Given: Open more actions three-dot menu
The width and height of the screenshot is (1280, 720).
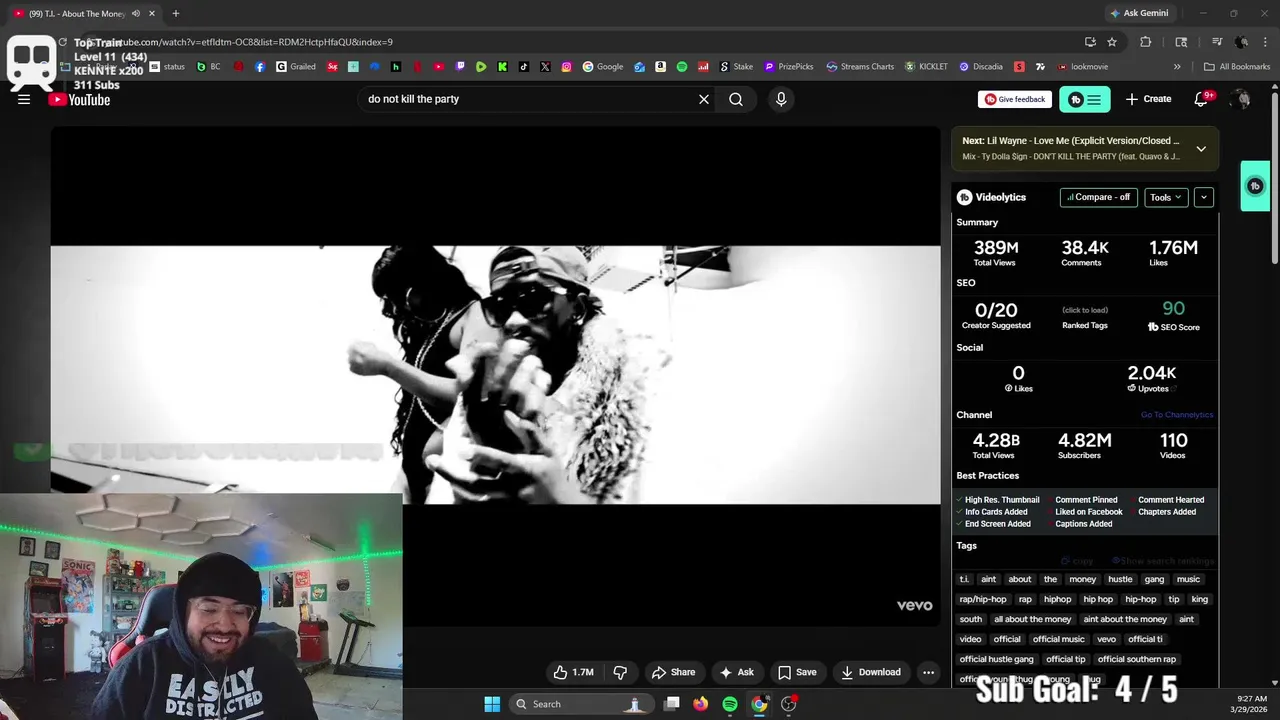Looking at the screenshot, I should [x=928, y=672].
